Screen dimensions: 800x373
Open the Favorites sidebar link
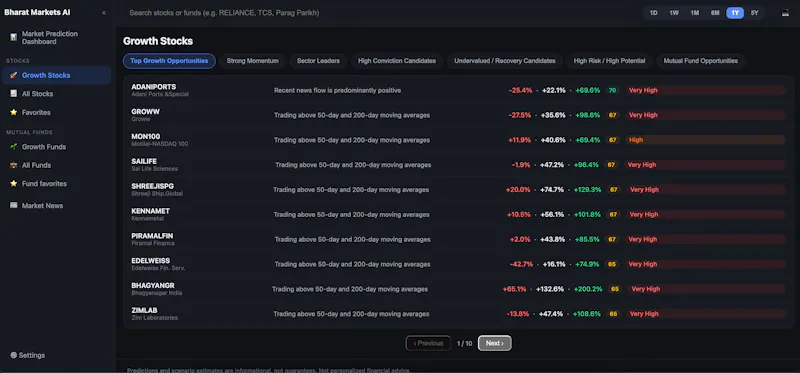(x=56, y=112)
